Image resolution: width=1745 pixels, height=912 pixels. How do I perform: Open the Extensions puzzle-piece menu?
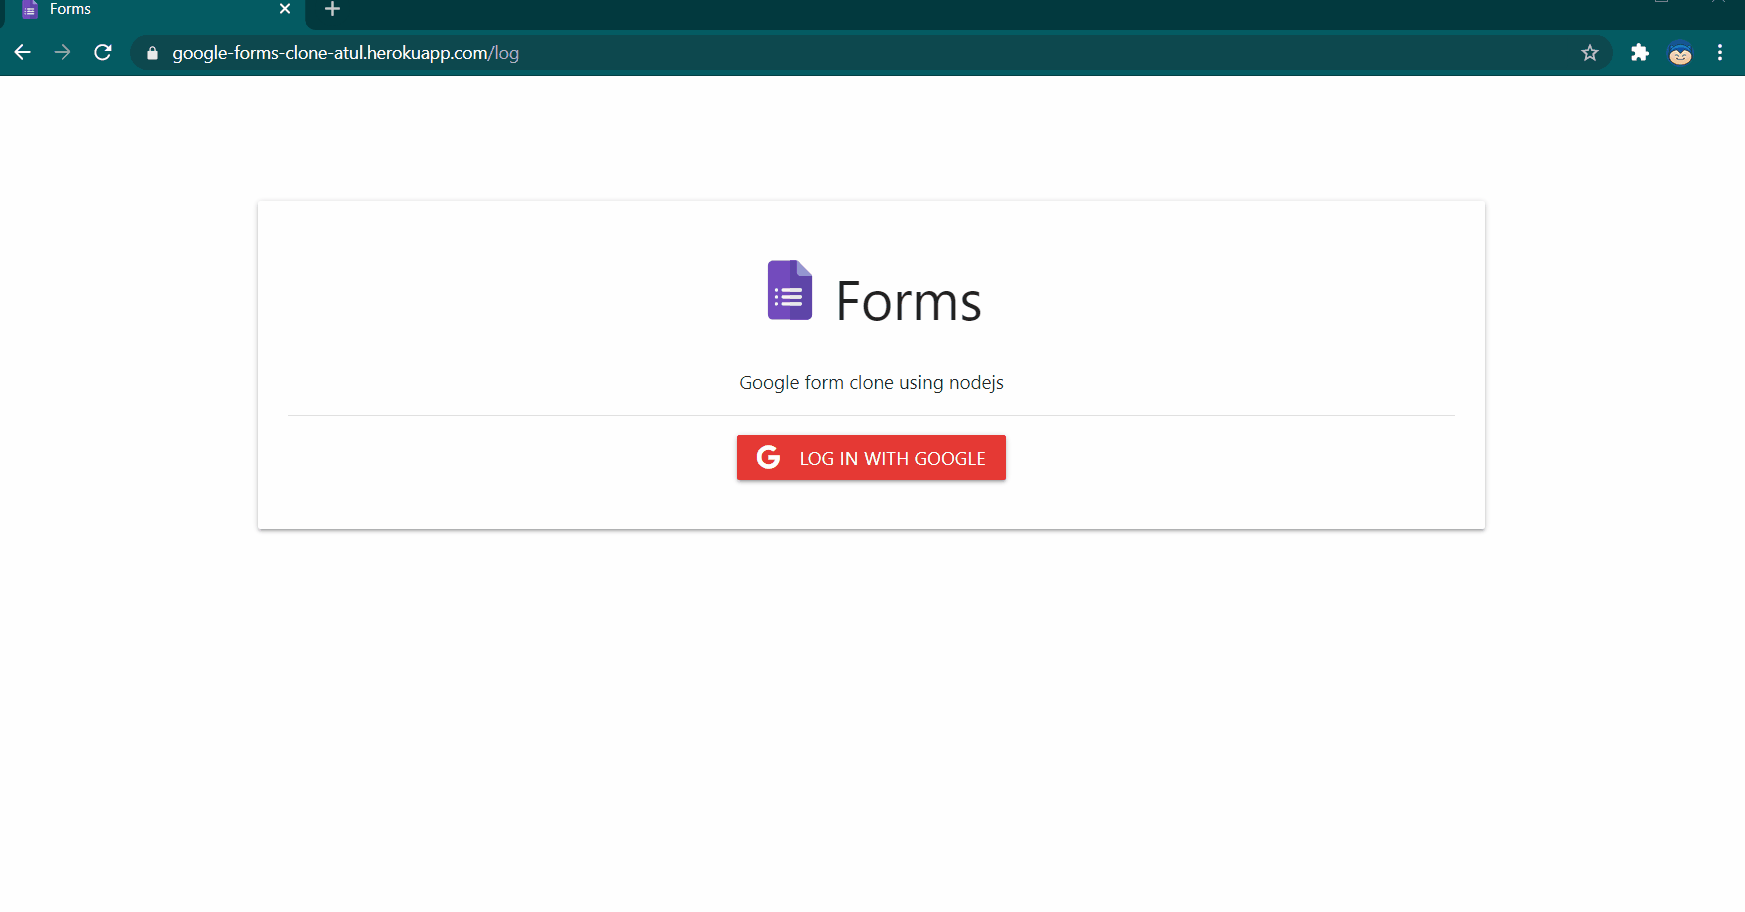pyautogui.click(x=1640, y=53)
